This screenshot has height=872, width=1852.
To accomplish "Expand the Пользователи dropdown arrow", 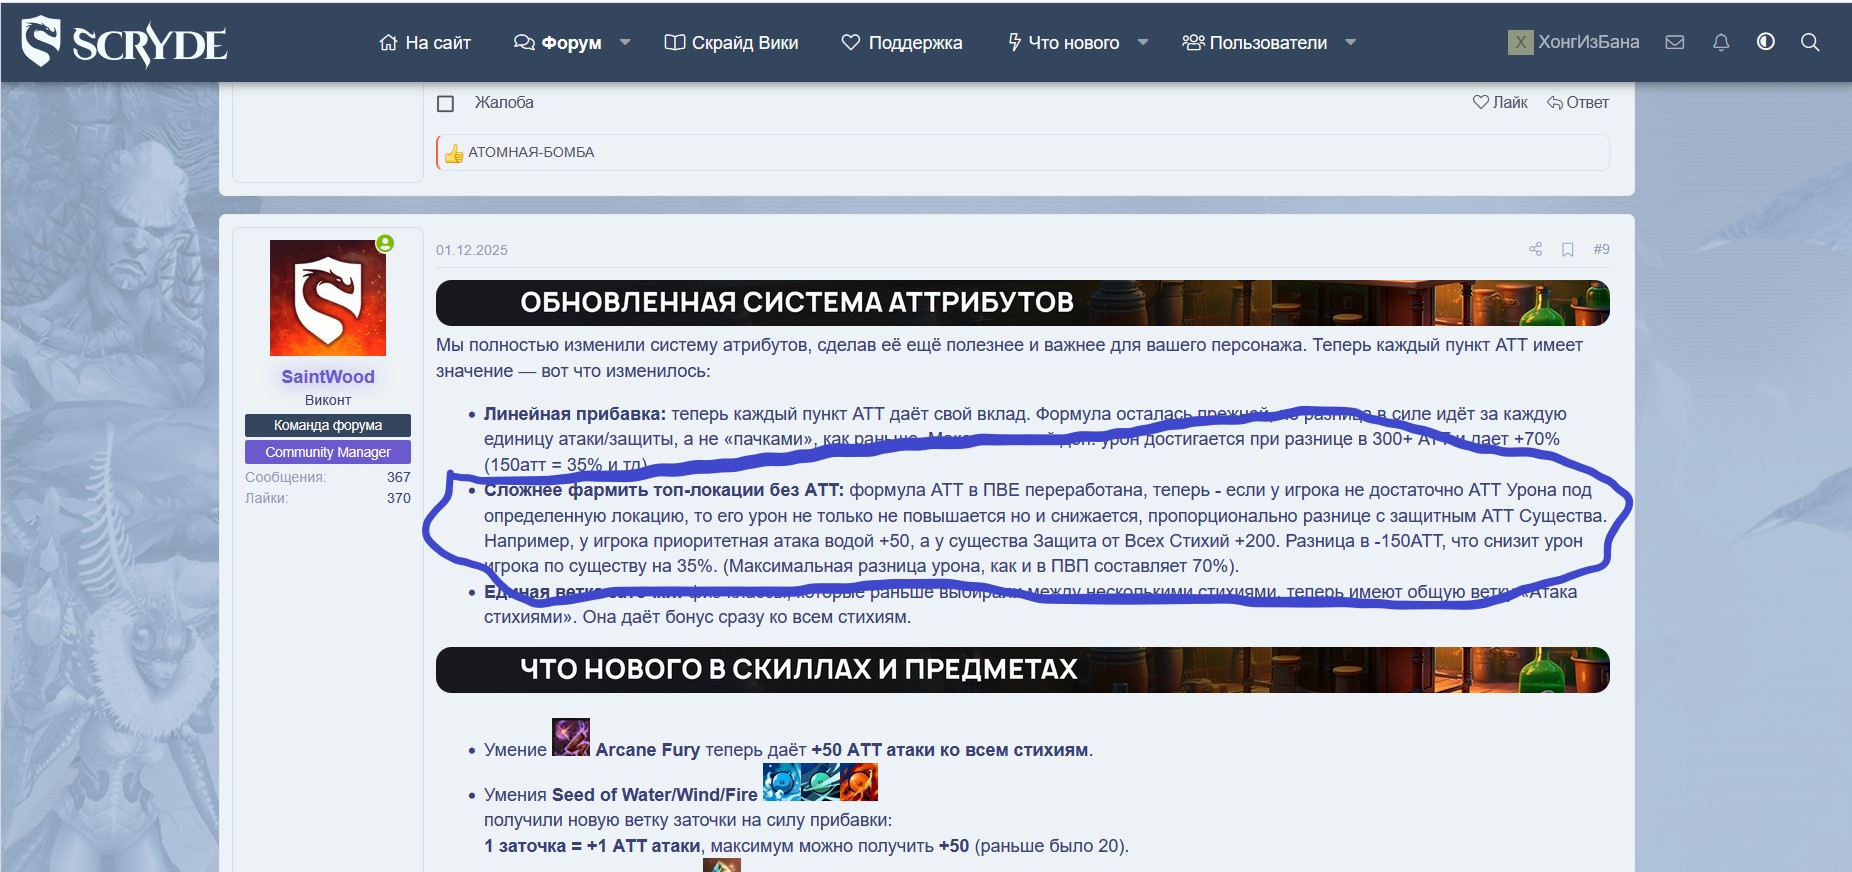I will coord(1351,42).
